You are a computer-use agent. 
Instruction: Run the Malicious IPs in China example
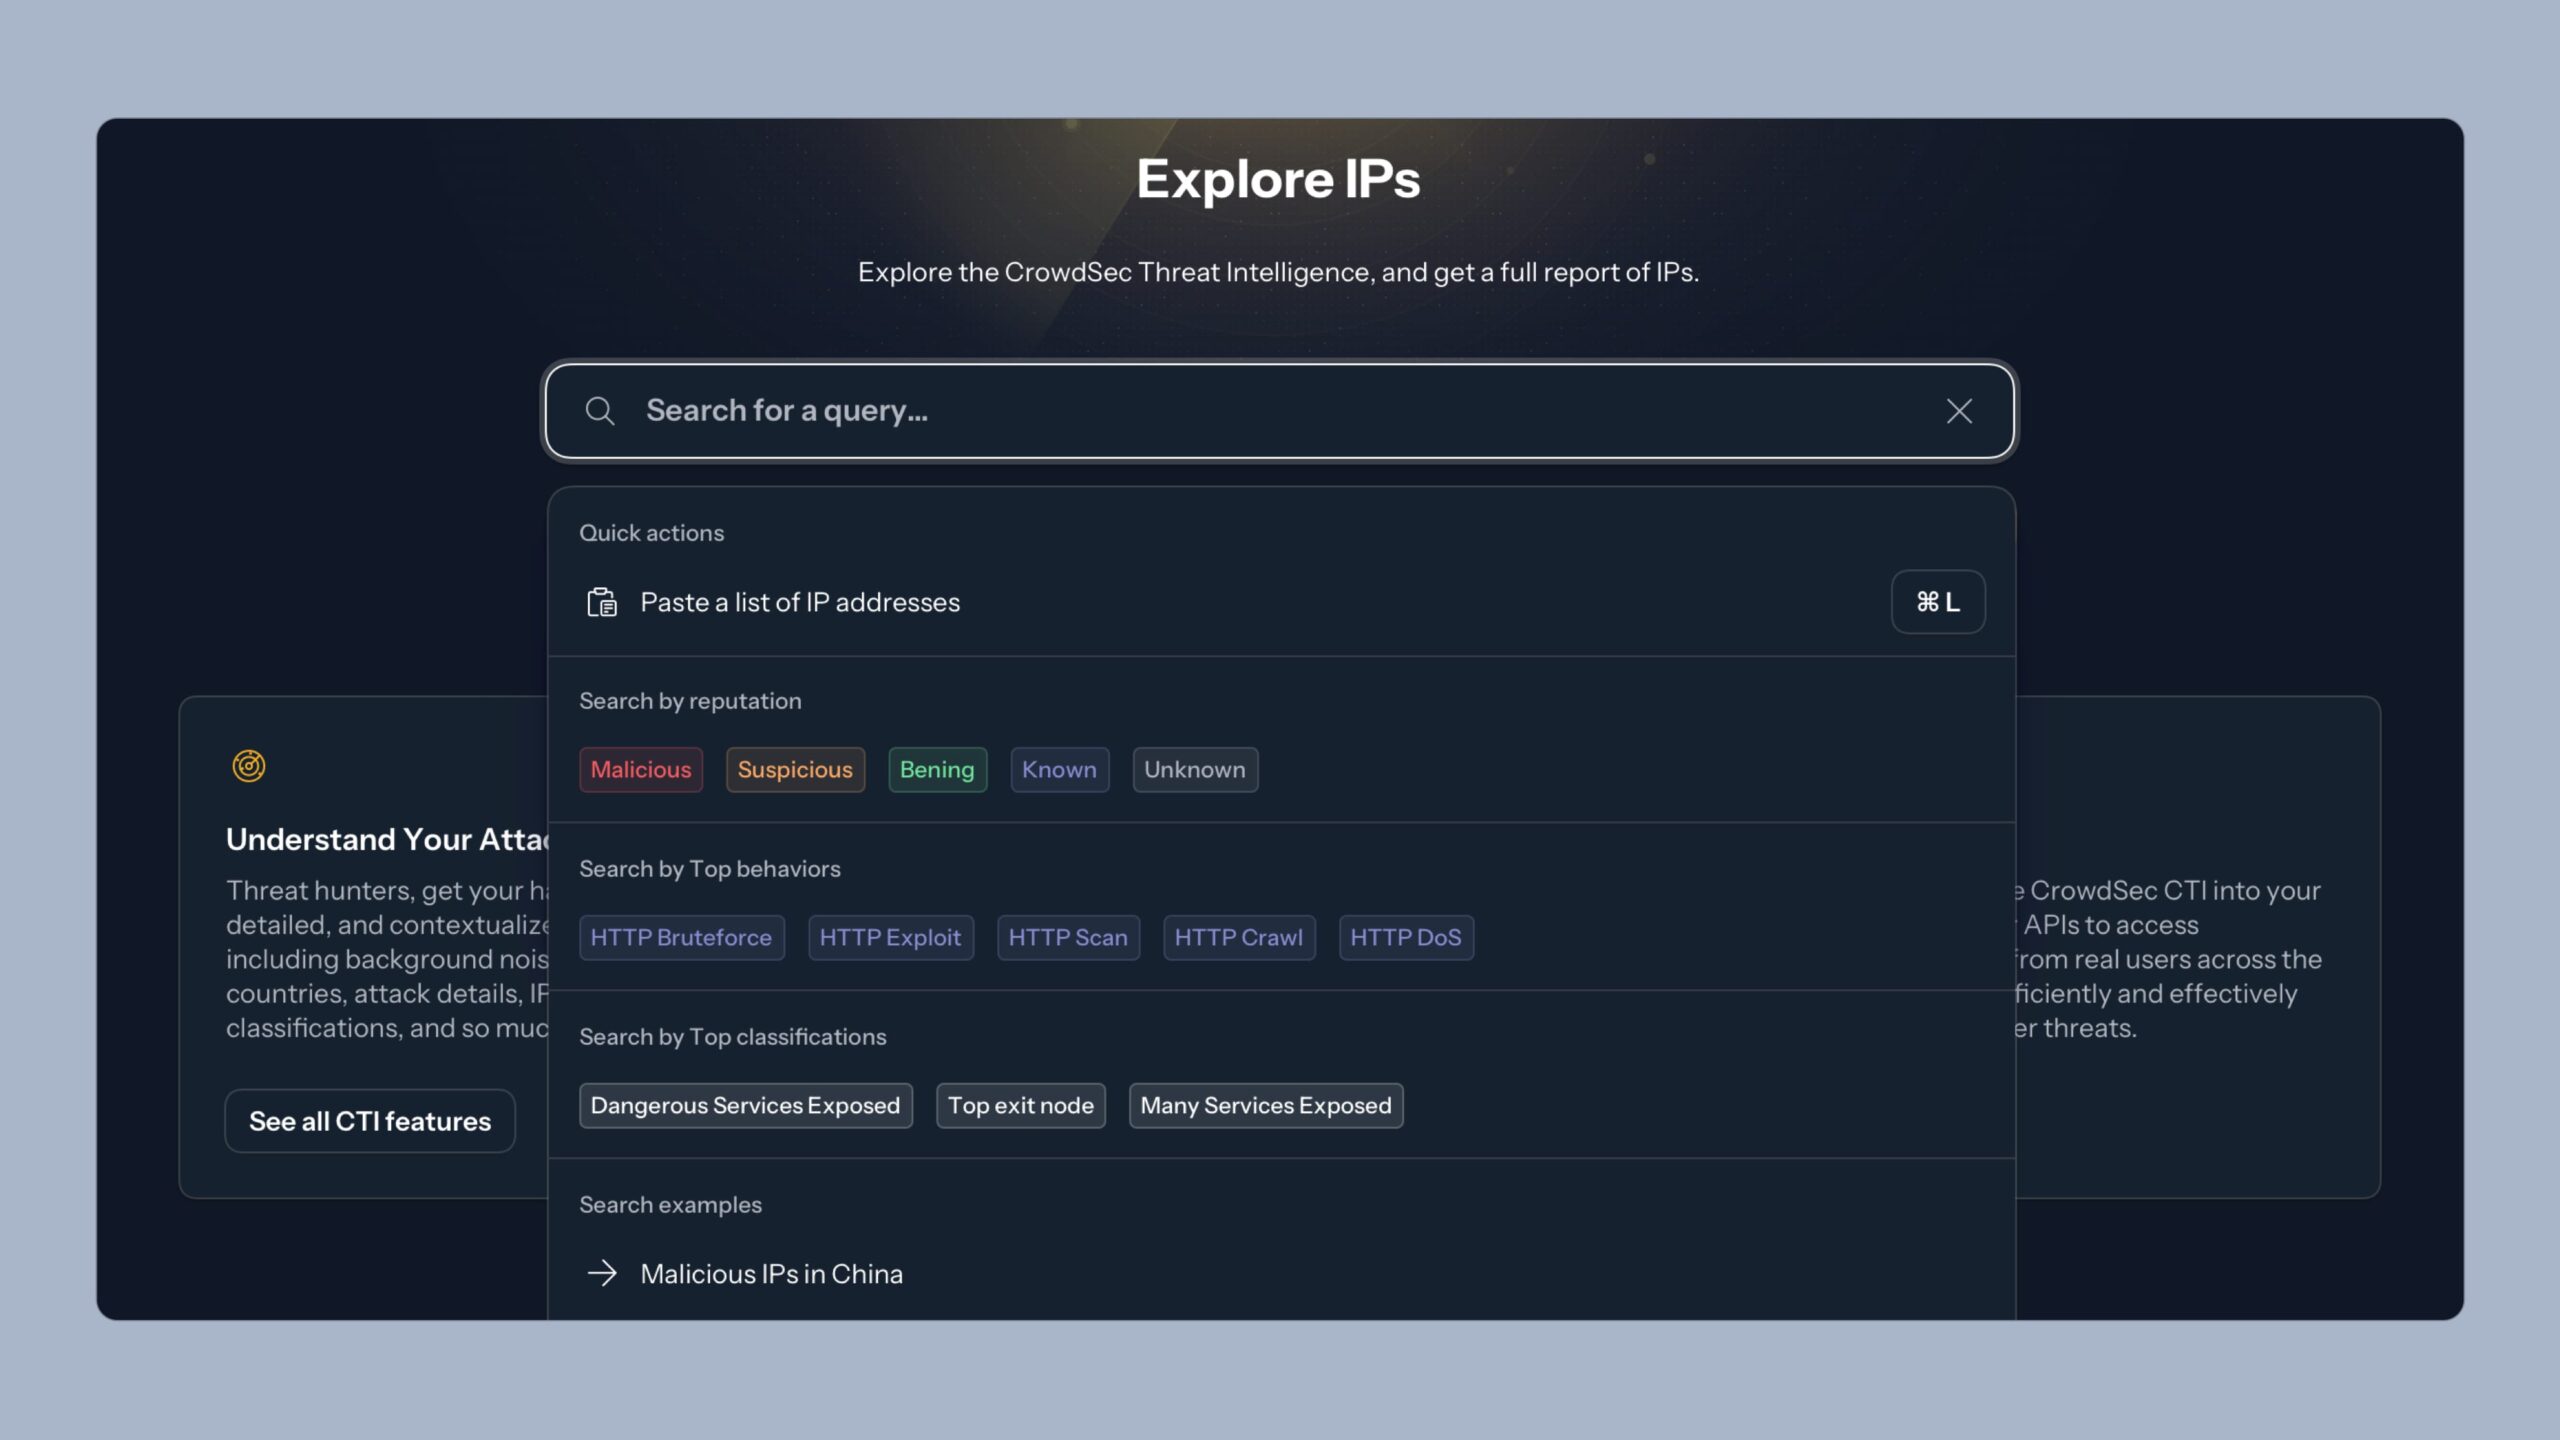click(1281, 1274)
